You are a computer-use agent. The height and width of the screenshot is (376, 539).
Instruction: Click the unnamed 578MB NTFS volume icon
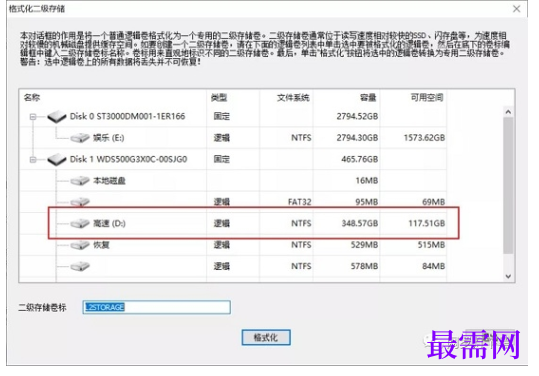point(80,266)
